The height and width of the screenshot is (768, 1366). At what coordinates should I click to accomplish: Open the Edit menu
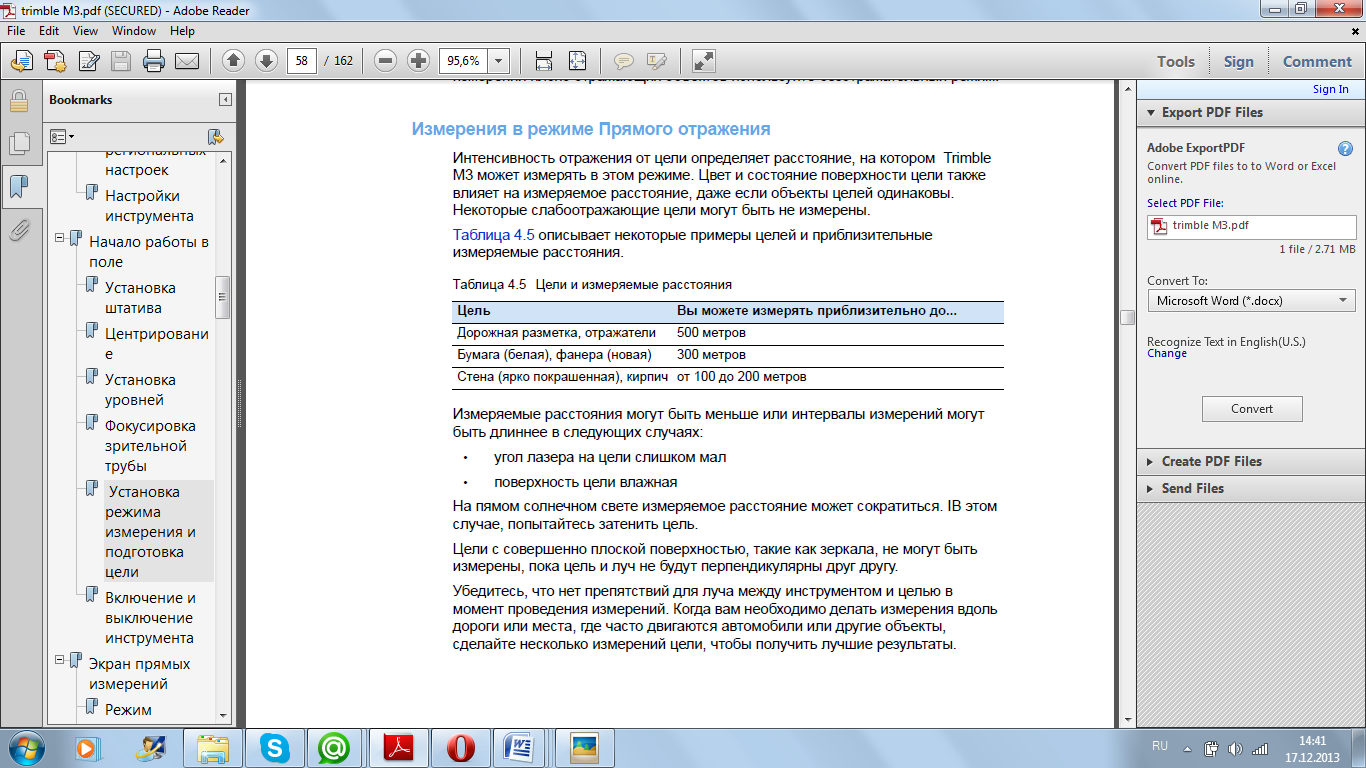point(49,31)
